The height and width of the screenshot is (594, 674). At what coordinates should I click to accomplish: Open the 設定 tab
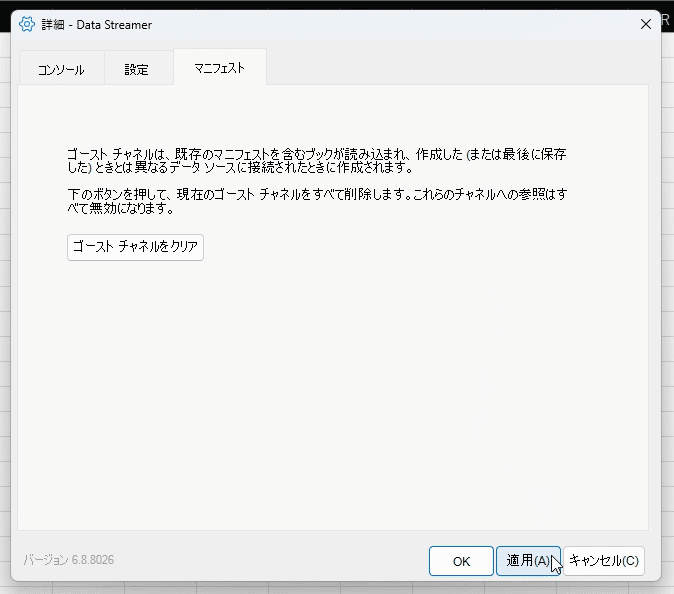[x=138, y=69]
